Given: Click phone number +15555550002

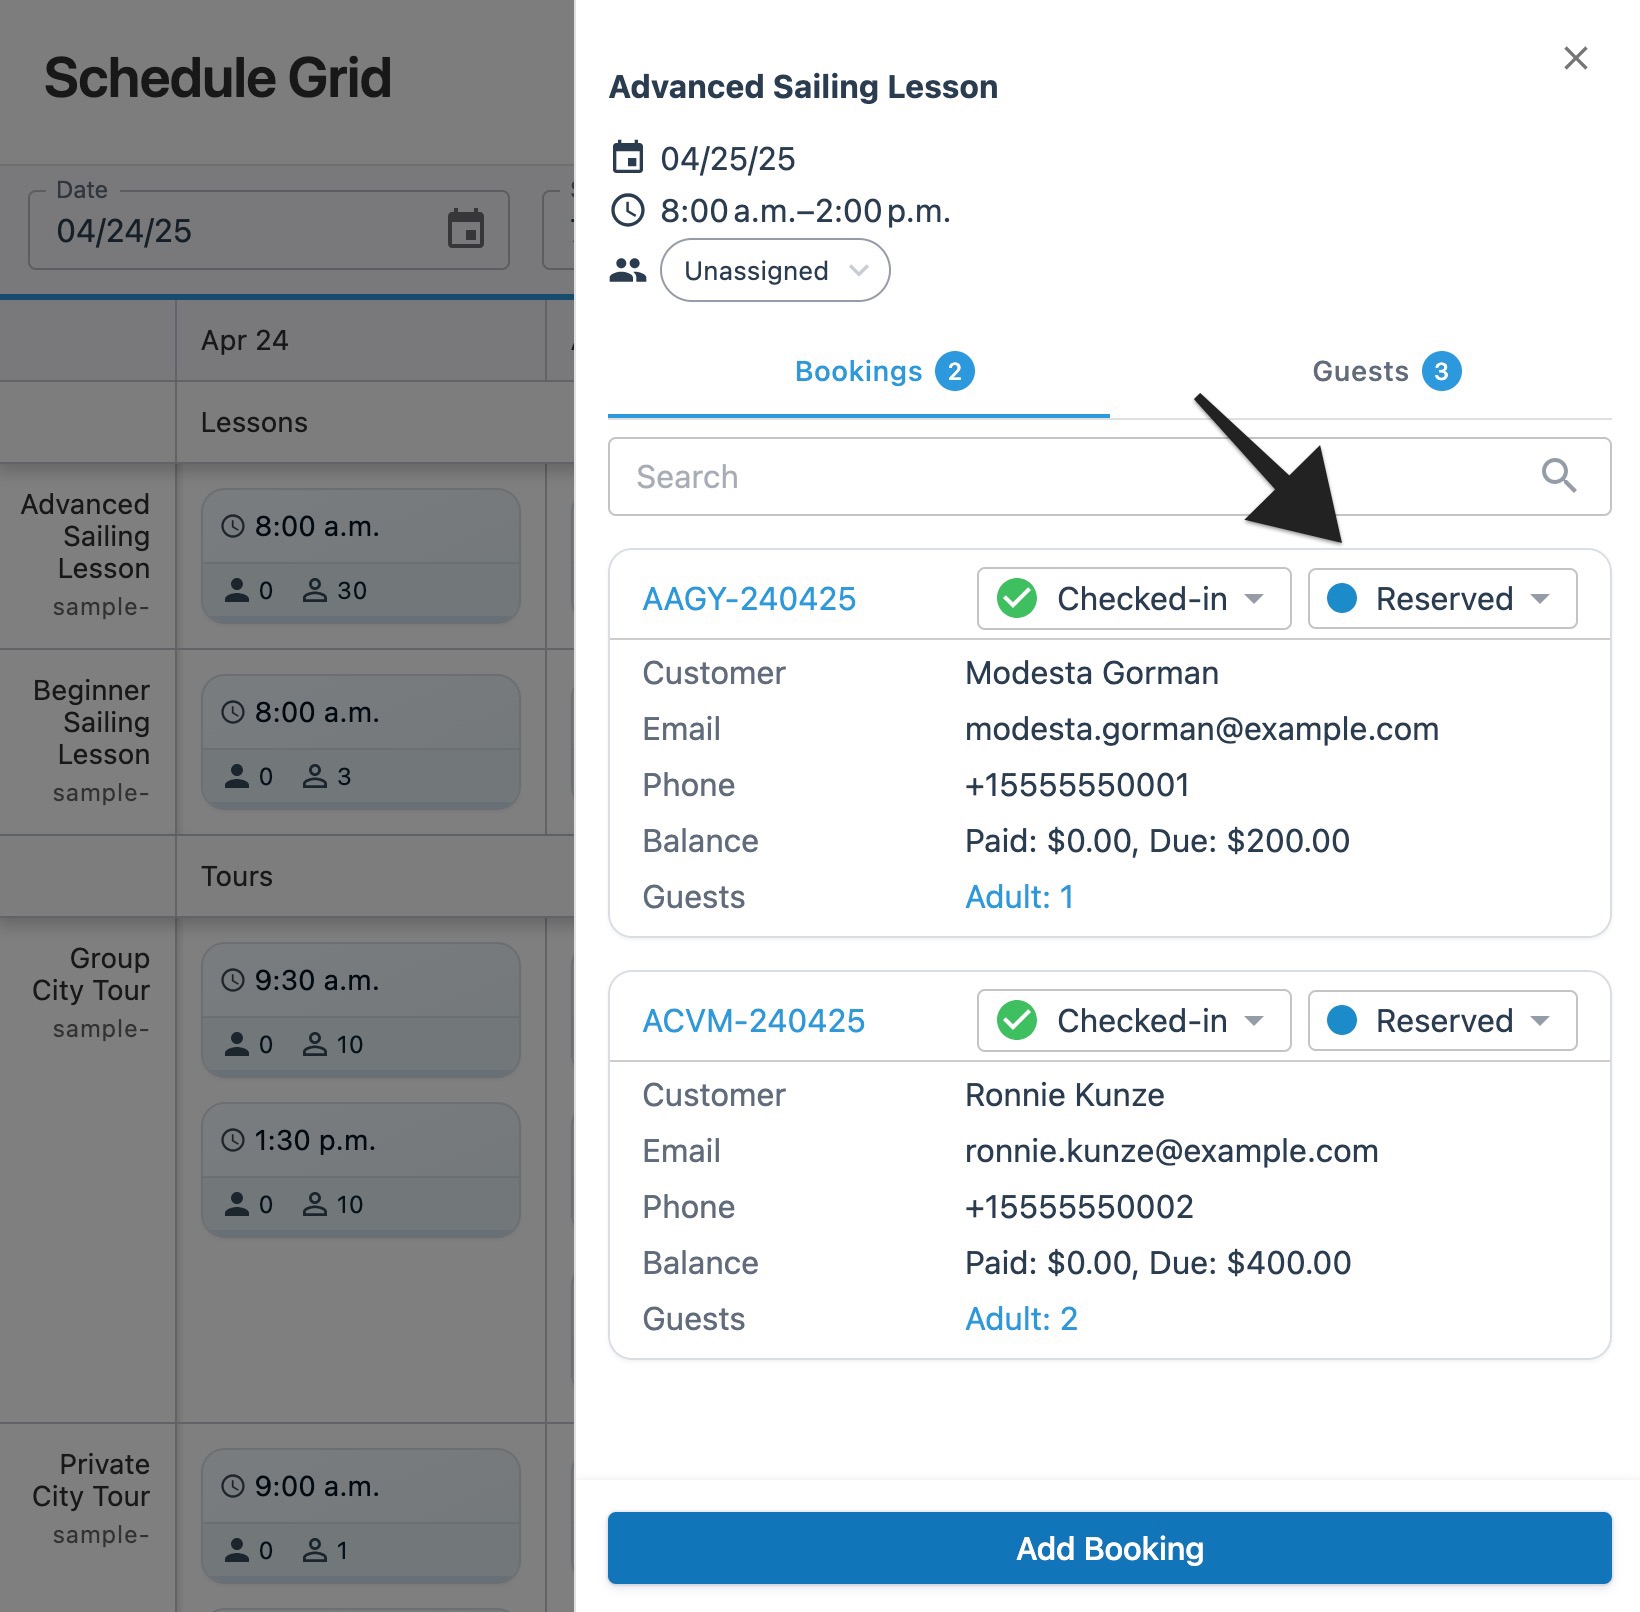Looking at the screenshot, I should pyautogui.click(x=1079, y=1207).
